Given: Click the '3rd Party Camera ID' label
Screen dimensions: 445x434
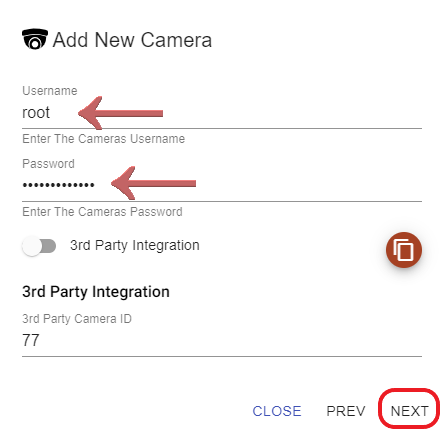Looking at the screenshot, I should tap(77, 319).
